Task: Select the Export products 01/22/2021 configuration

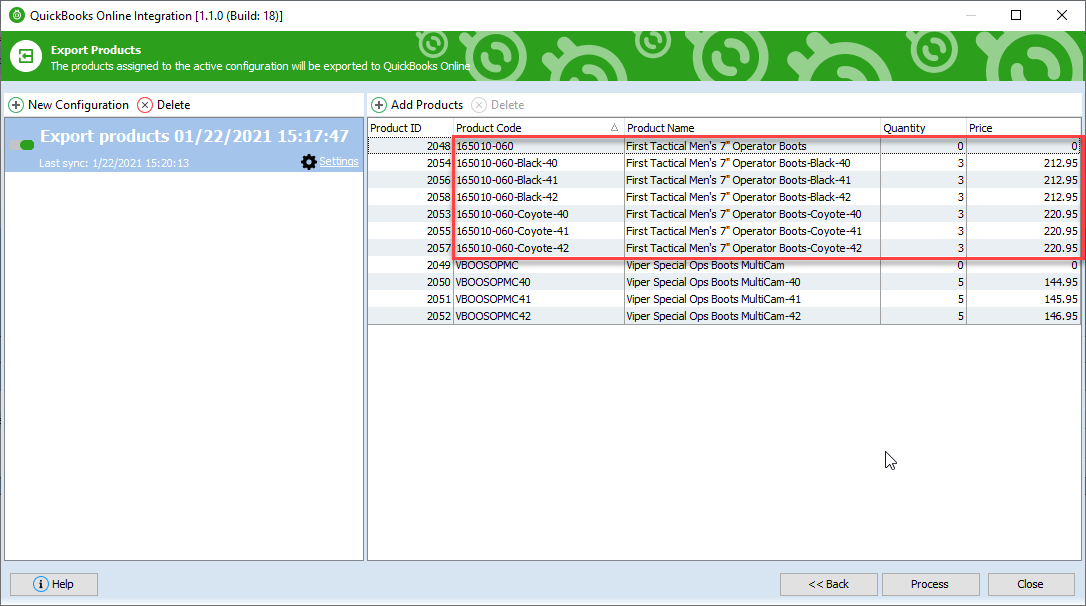Action: click(x=184, y=145)
